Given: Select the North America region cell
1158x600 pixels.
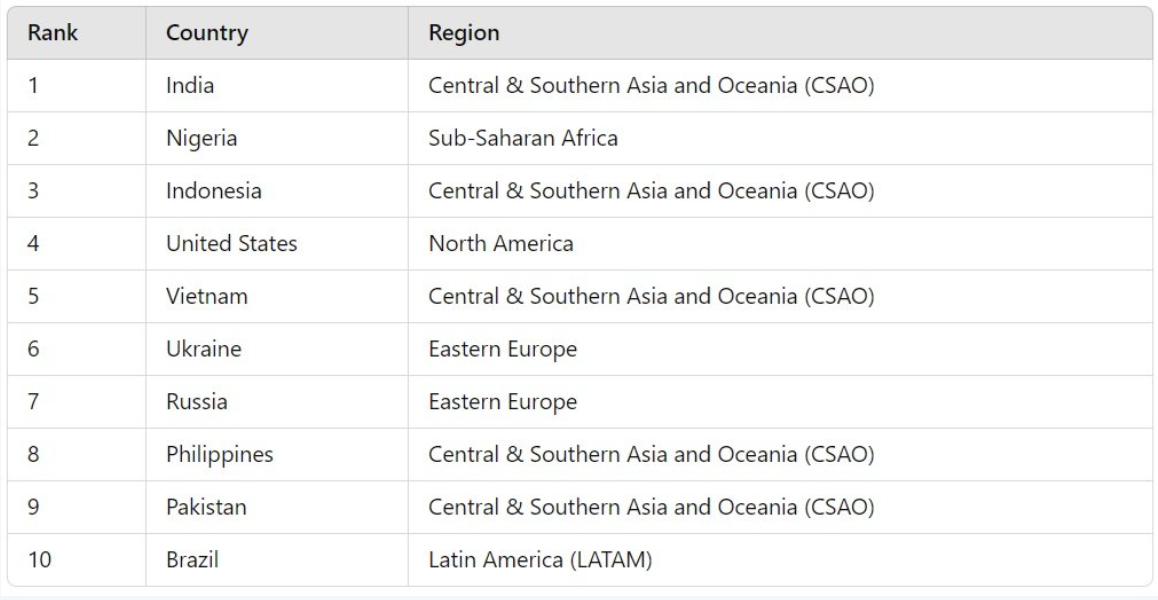Looking at the screenshot, I should (501, 244).
